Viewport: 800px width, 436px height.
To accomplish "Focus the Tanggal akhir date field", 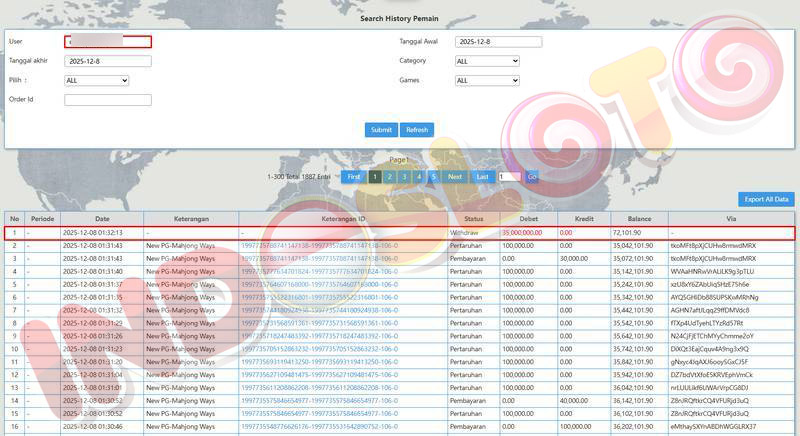I will [x=107, y=61].
